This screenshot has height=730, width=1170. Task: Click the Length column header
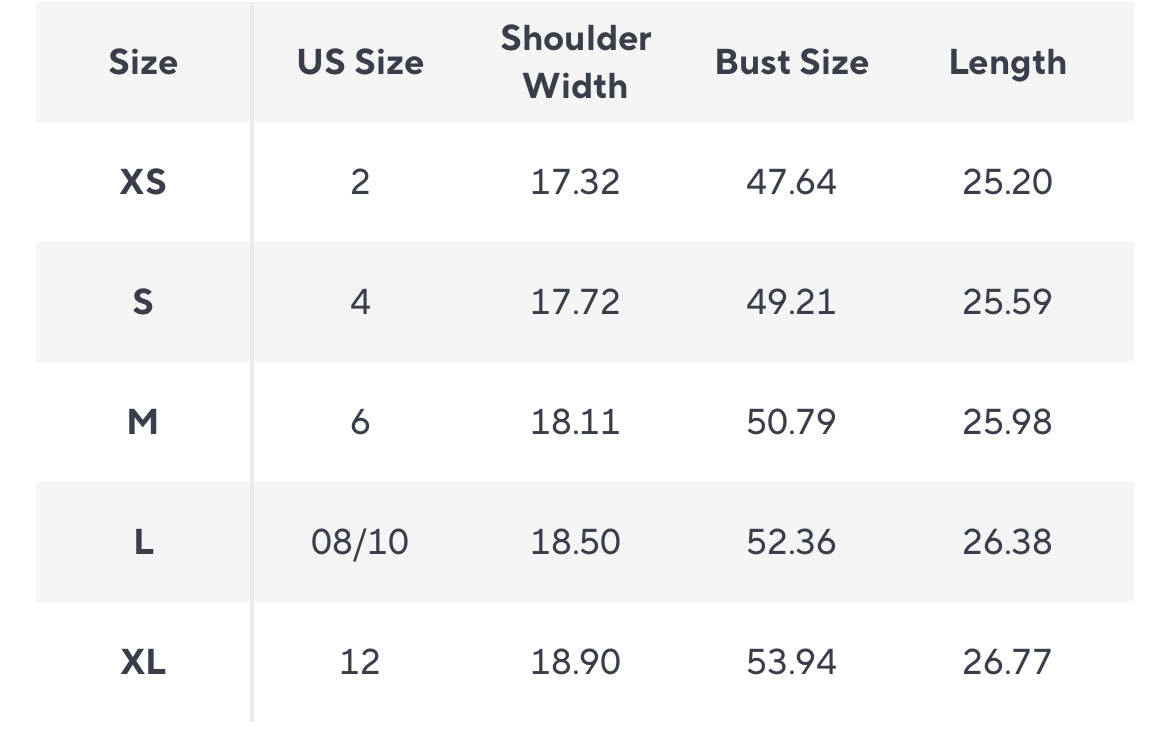[x=1007, y=62]
